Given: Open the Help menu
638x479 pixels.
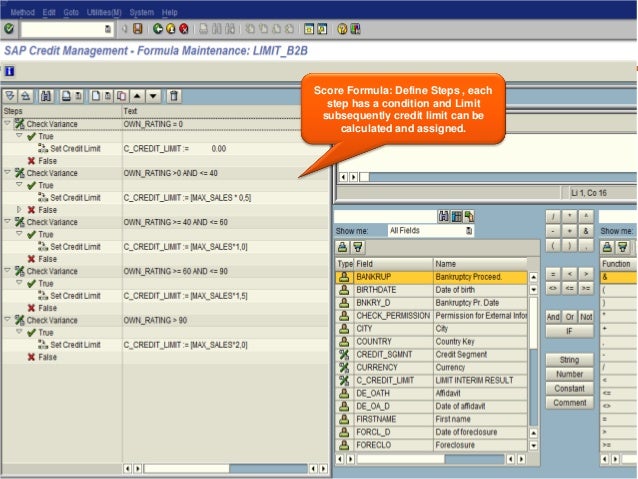Looking at the screenshot, I should point(169,13).
